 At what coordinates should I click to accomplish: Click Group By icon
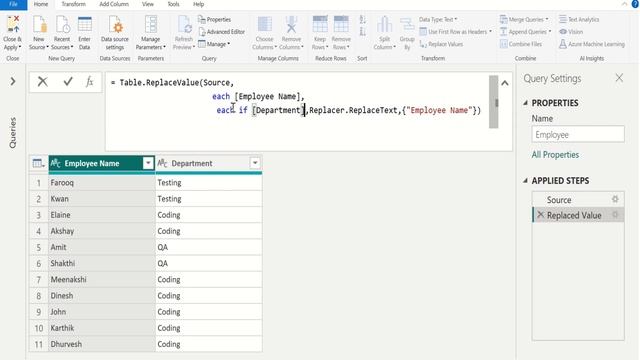point(407,25)
